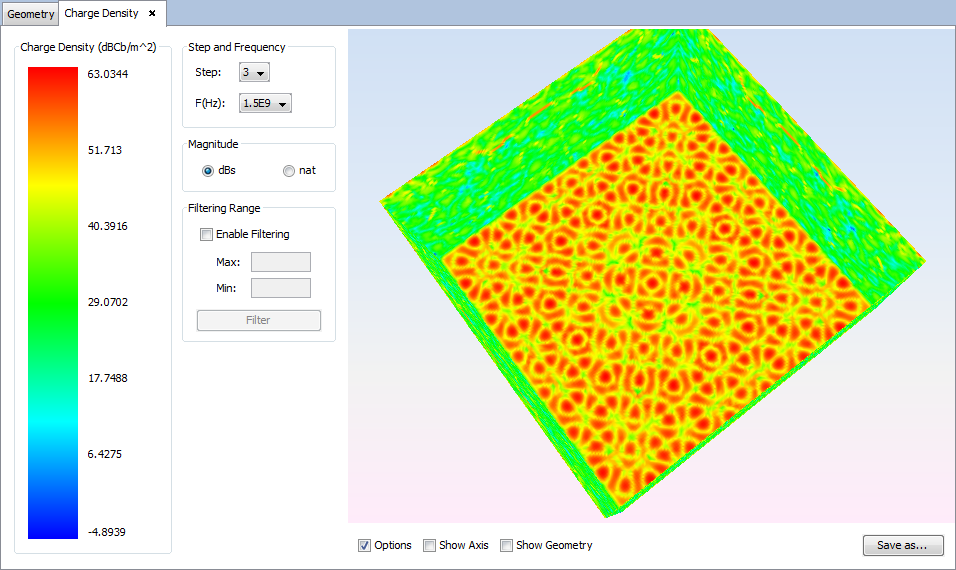Open the Step dropdown

click(254, 72)
